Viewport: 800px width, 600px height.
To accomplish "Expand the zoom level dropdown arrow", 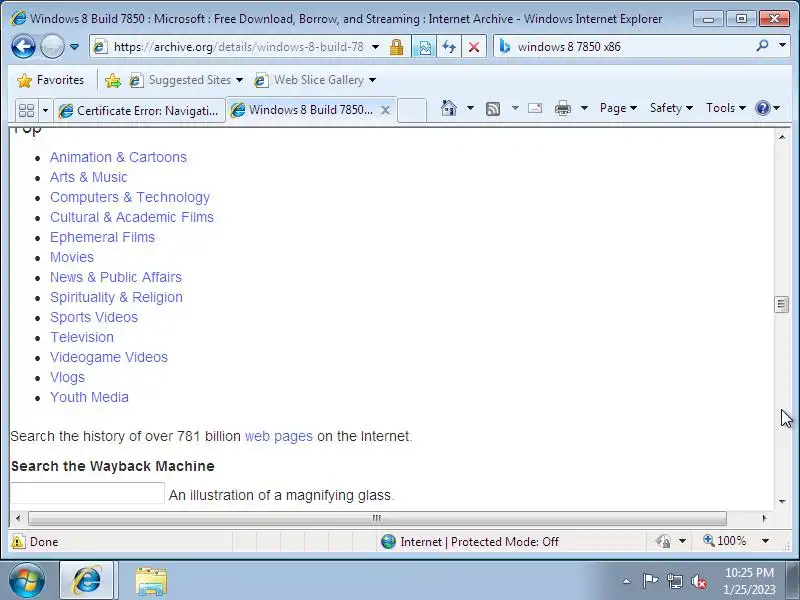I will click(x=765, y=541).
